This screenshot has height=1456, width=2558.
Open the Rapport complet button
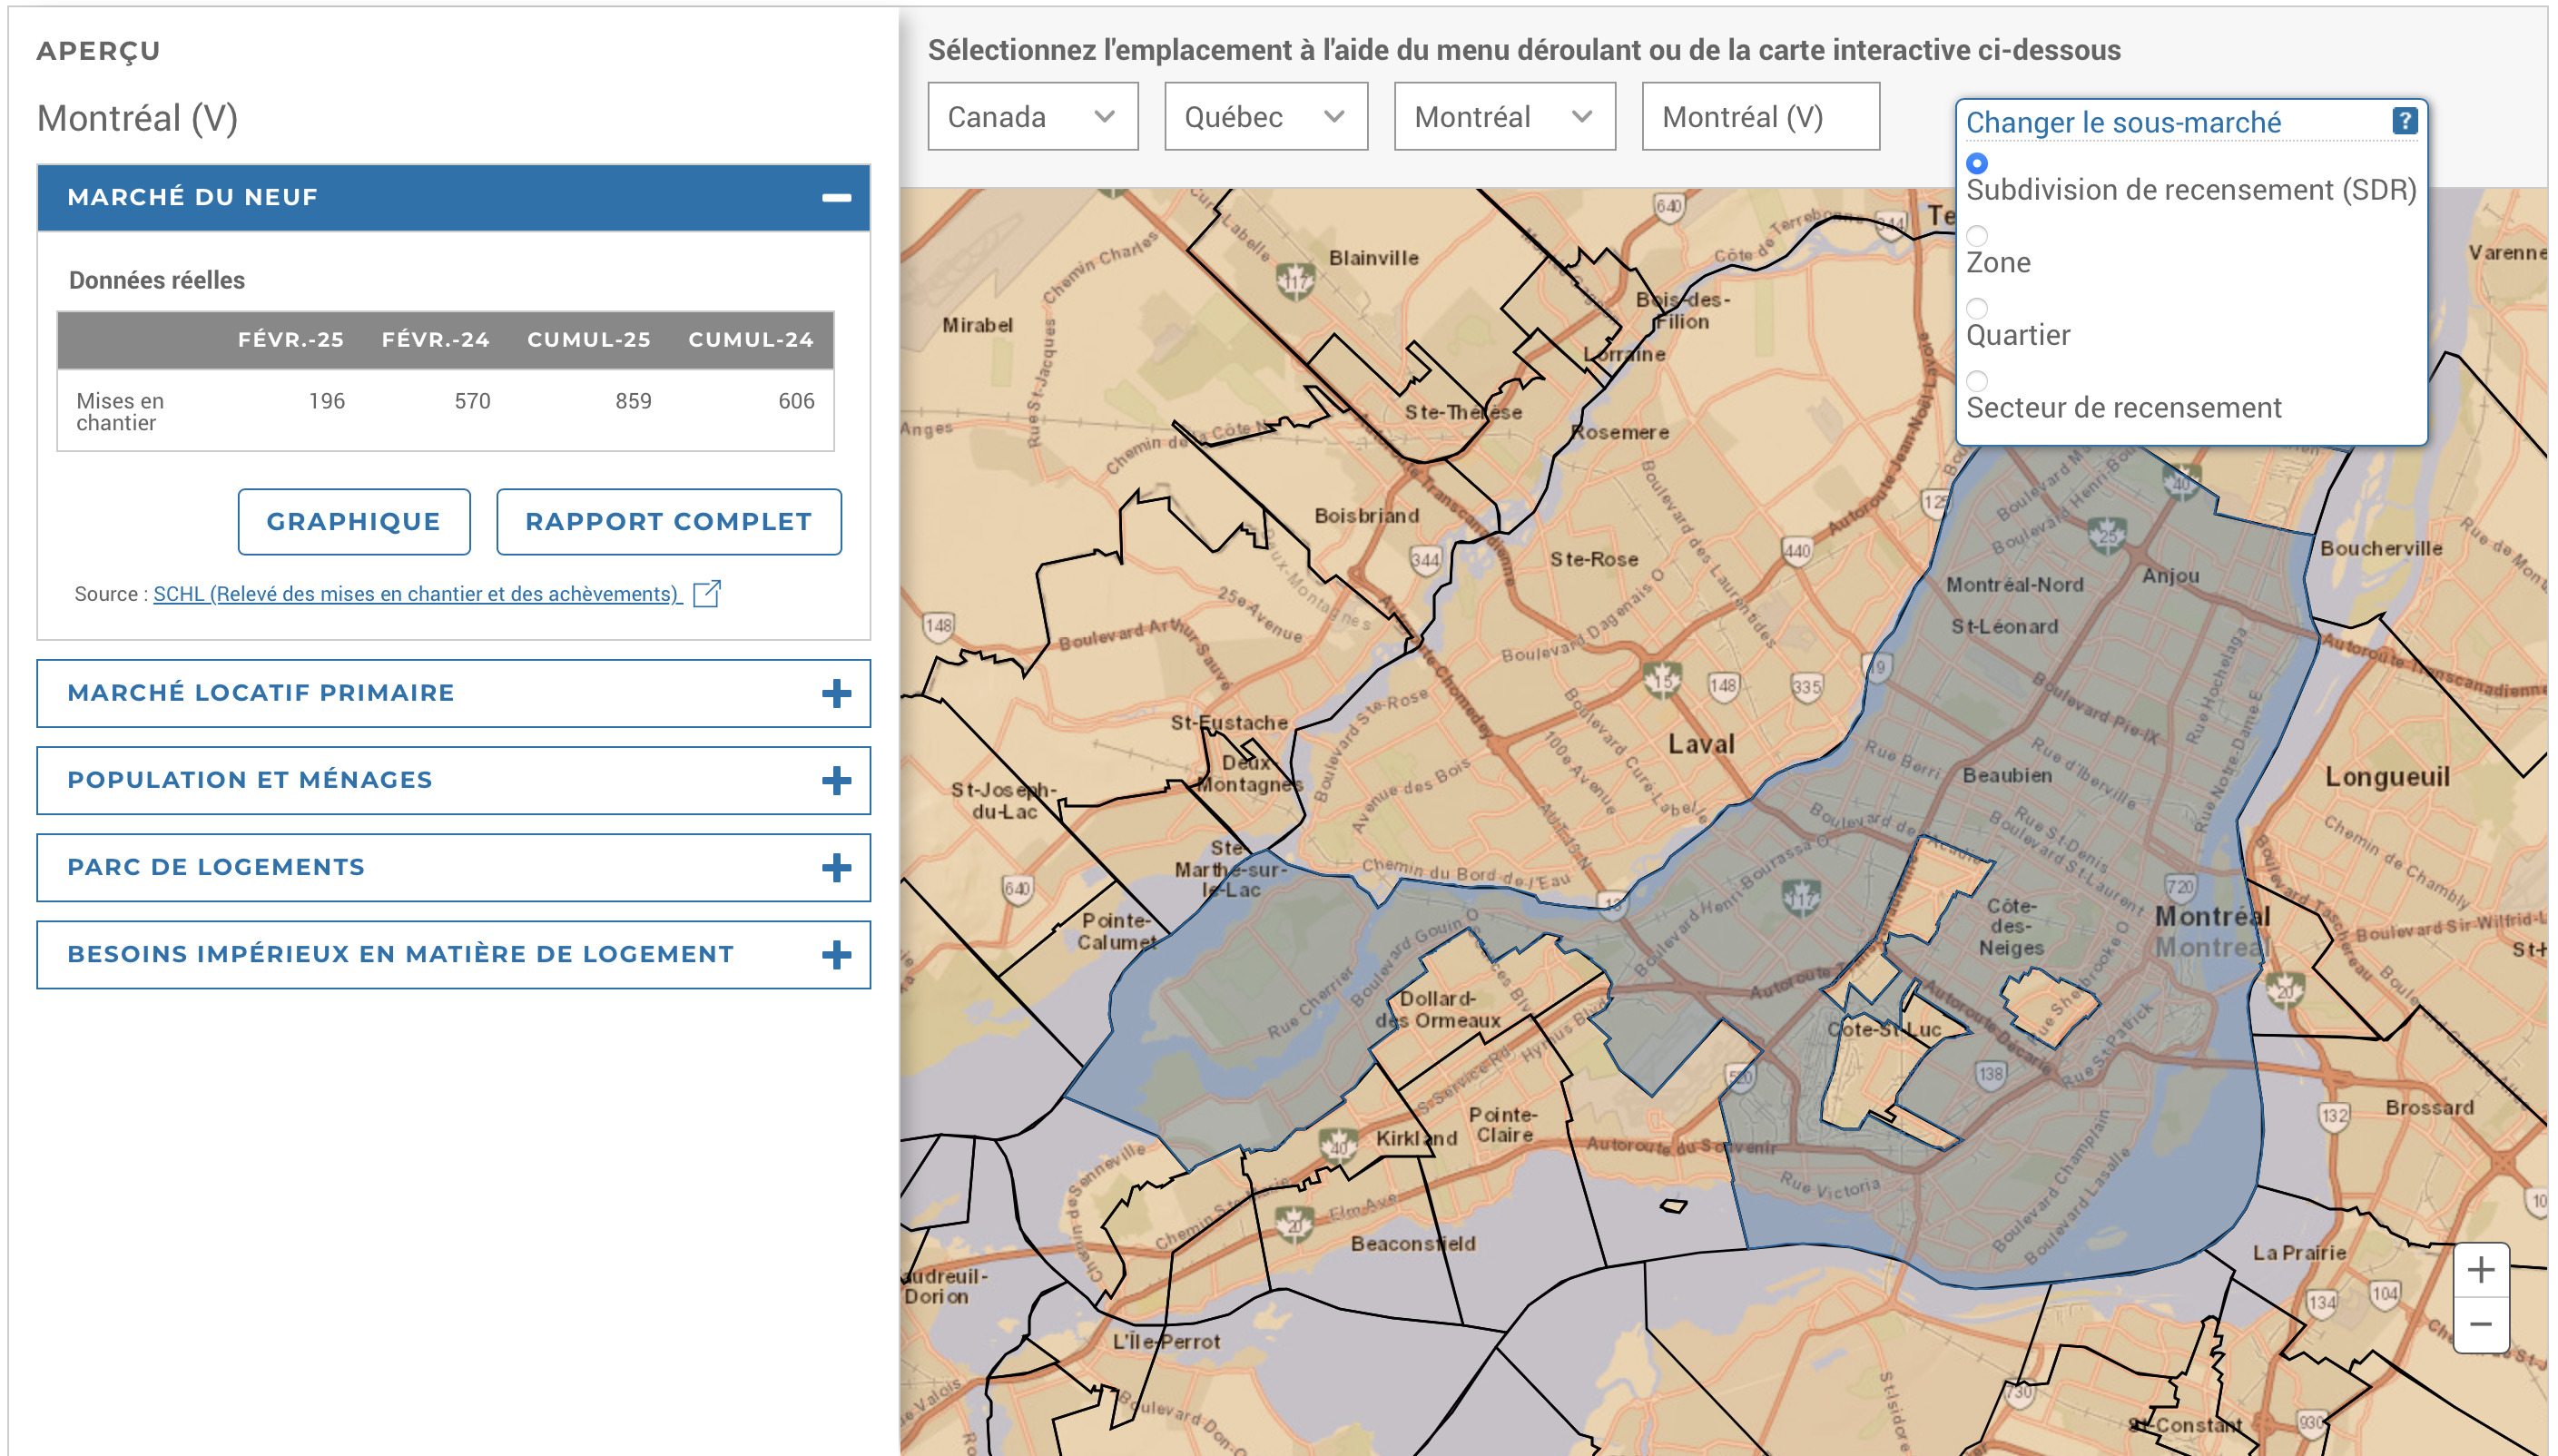(668, 522)
